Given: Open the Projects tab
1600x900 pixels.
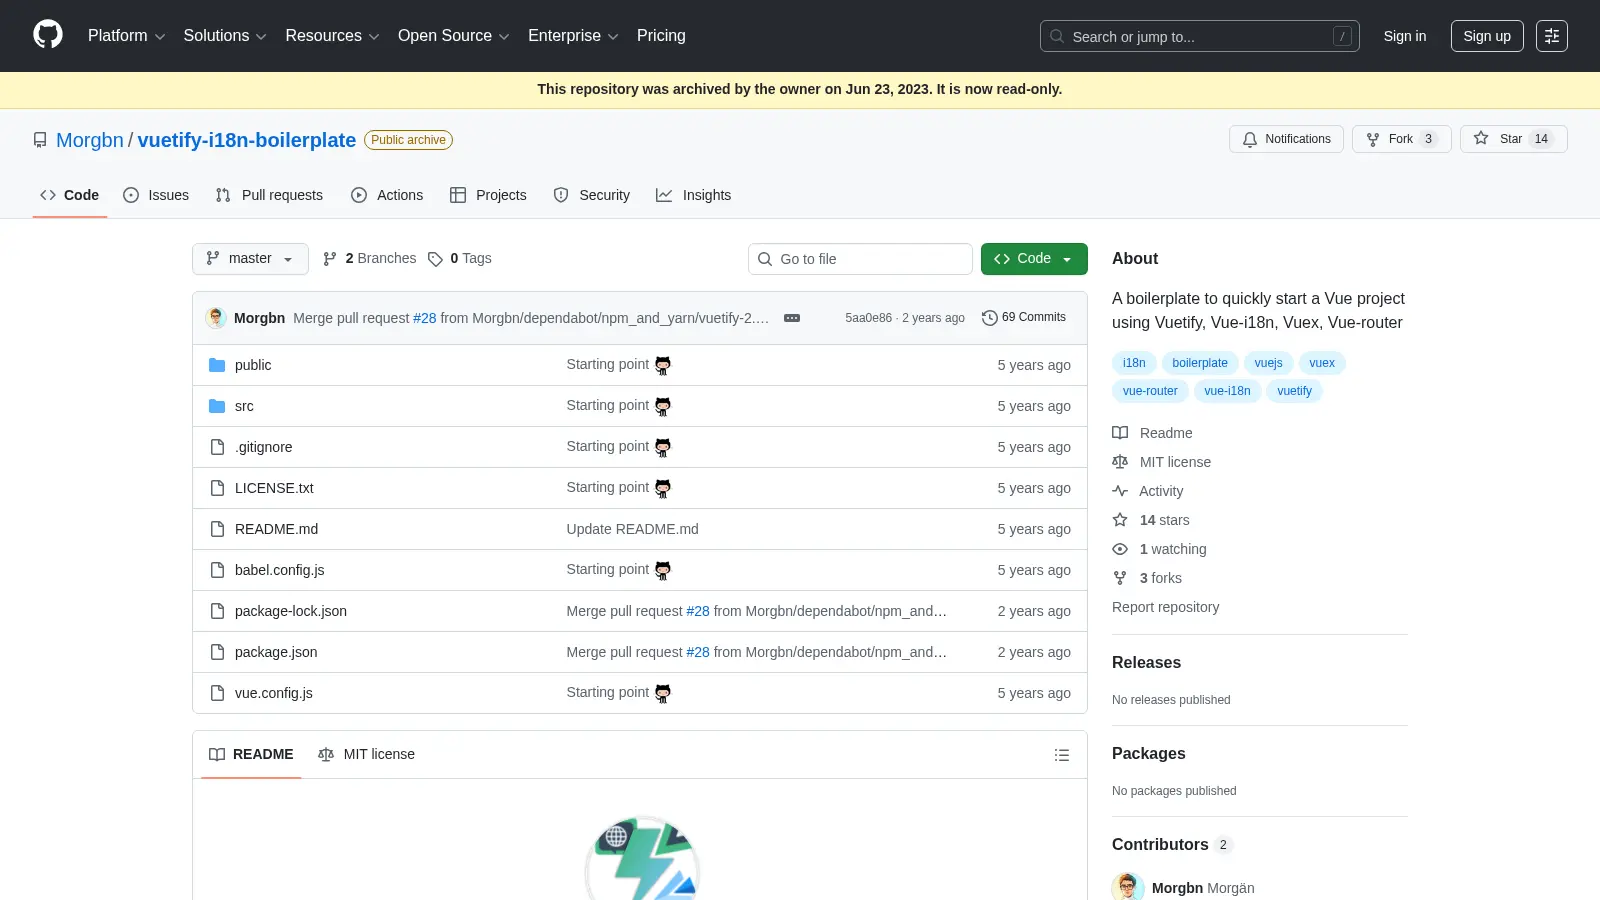Looking at the screenshot, I should (488, 195).
